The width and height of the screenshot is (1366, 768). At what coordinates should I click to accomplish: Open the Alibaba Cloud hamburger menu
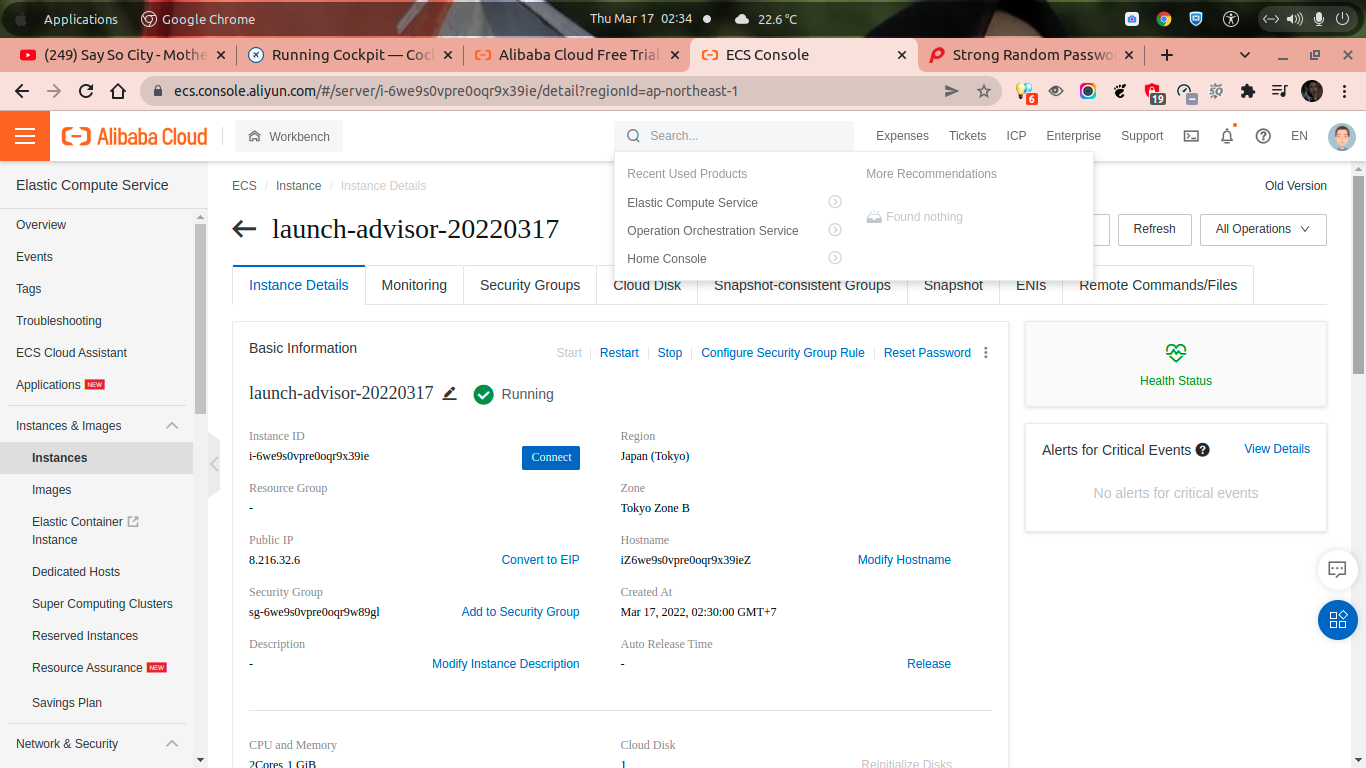25,136
